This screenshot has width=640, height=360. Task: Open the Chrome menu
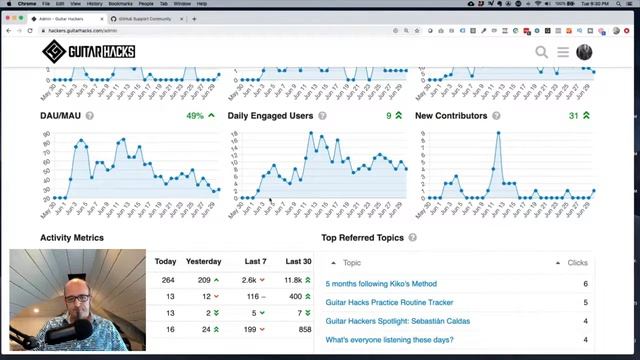click(x=27, y=4)
